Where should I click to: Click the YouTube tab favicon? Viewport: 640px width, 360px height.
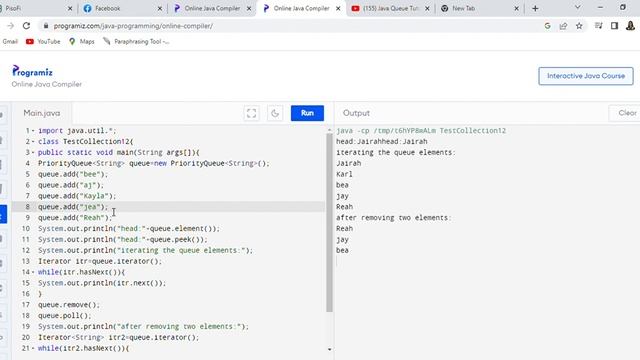tap(356, 8)
